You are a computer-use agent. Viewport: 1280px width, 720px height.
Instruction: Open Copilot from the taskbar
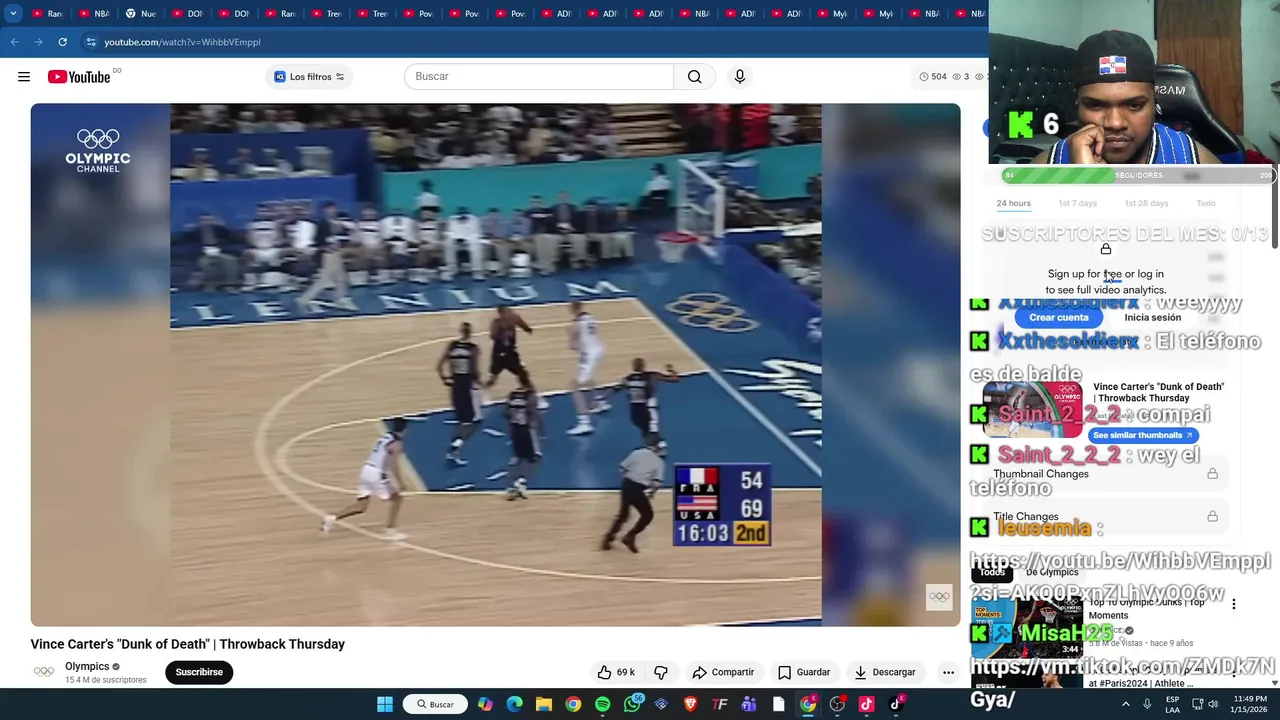tap(485, 704)
